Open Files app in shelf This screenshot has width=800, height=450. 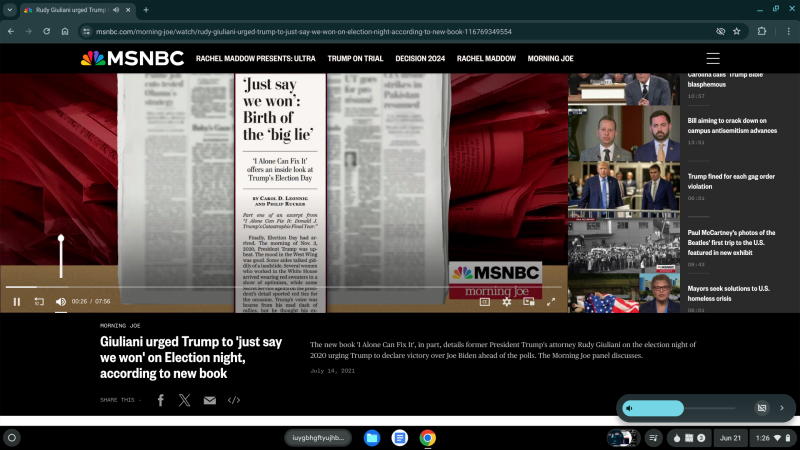pos(372,438)
